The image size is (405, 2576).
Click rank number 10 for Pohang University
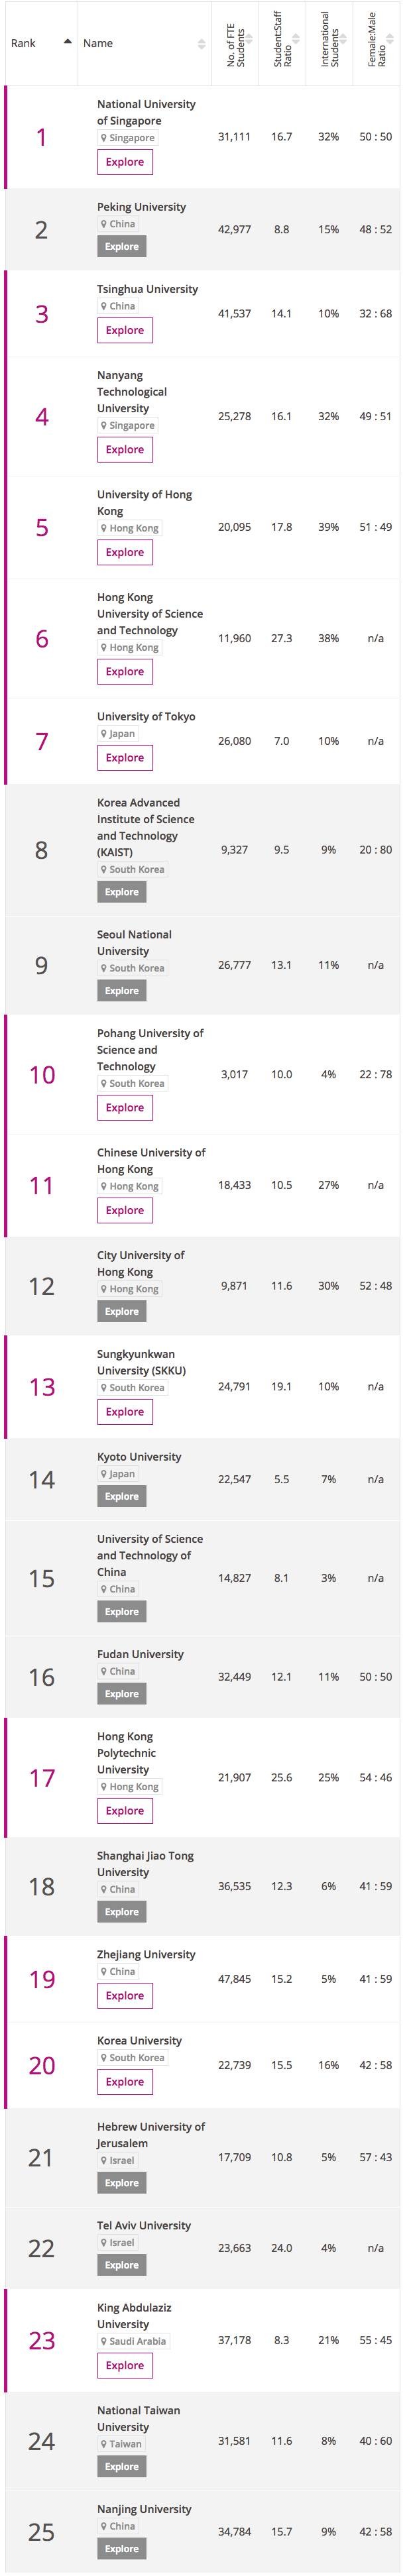(x=42, y=1075)
